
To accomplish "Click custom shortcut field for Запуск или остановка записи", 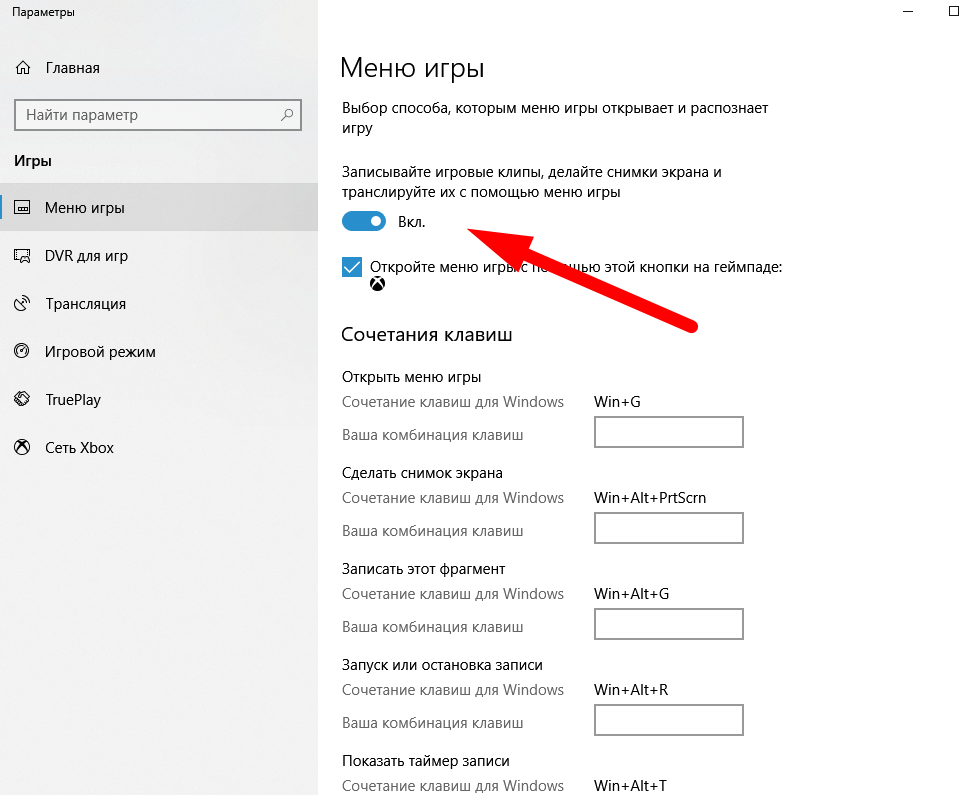I will coord(669,720).
